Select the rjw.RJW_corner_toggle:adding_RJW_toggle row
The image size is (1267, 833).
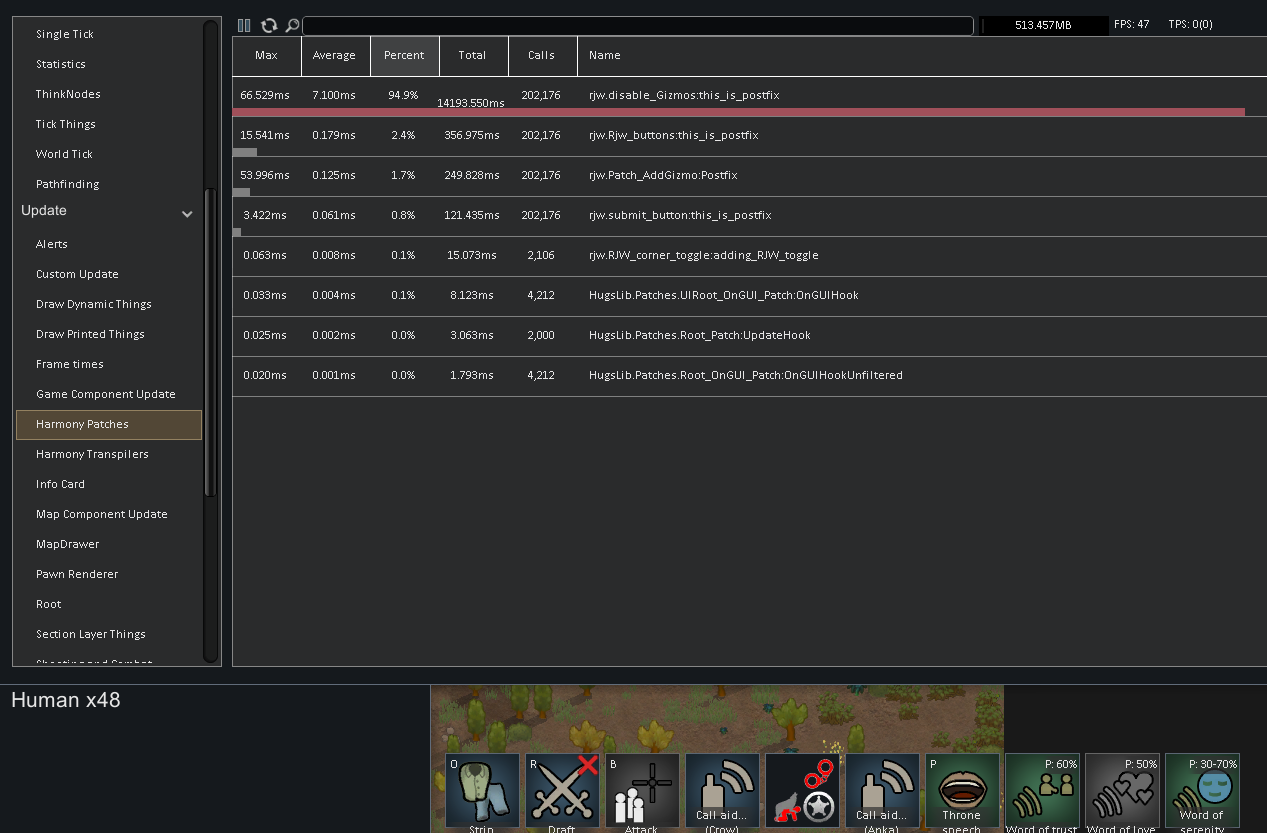[x=749, y=256]
